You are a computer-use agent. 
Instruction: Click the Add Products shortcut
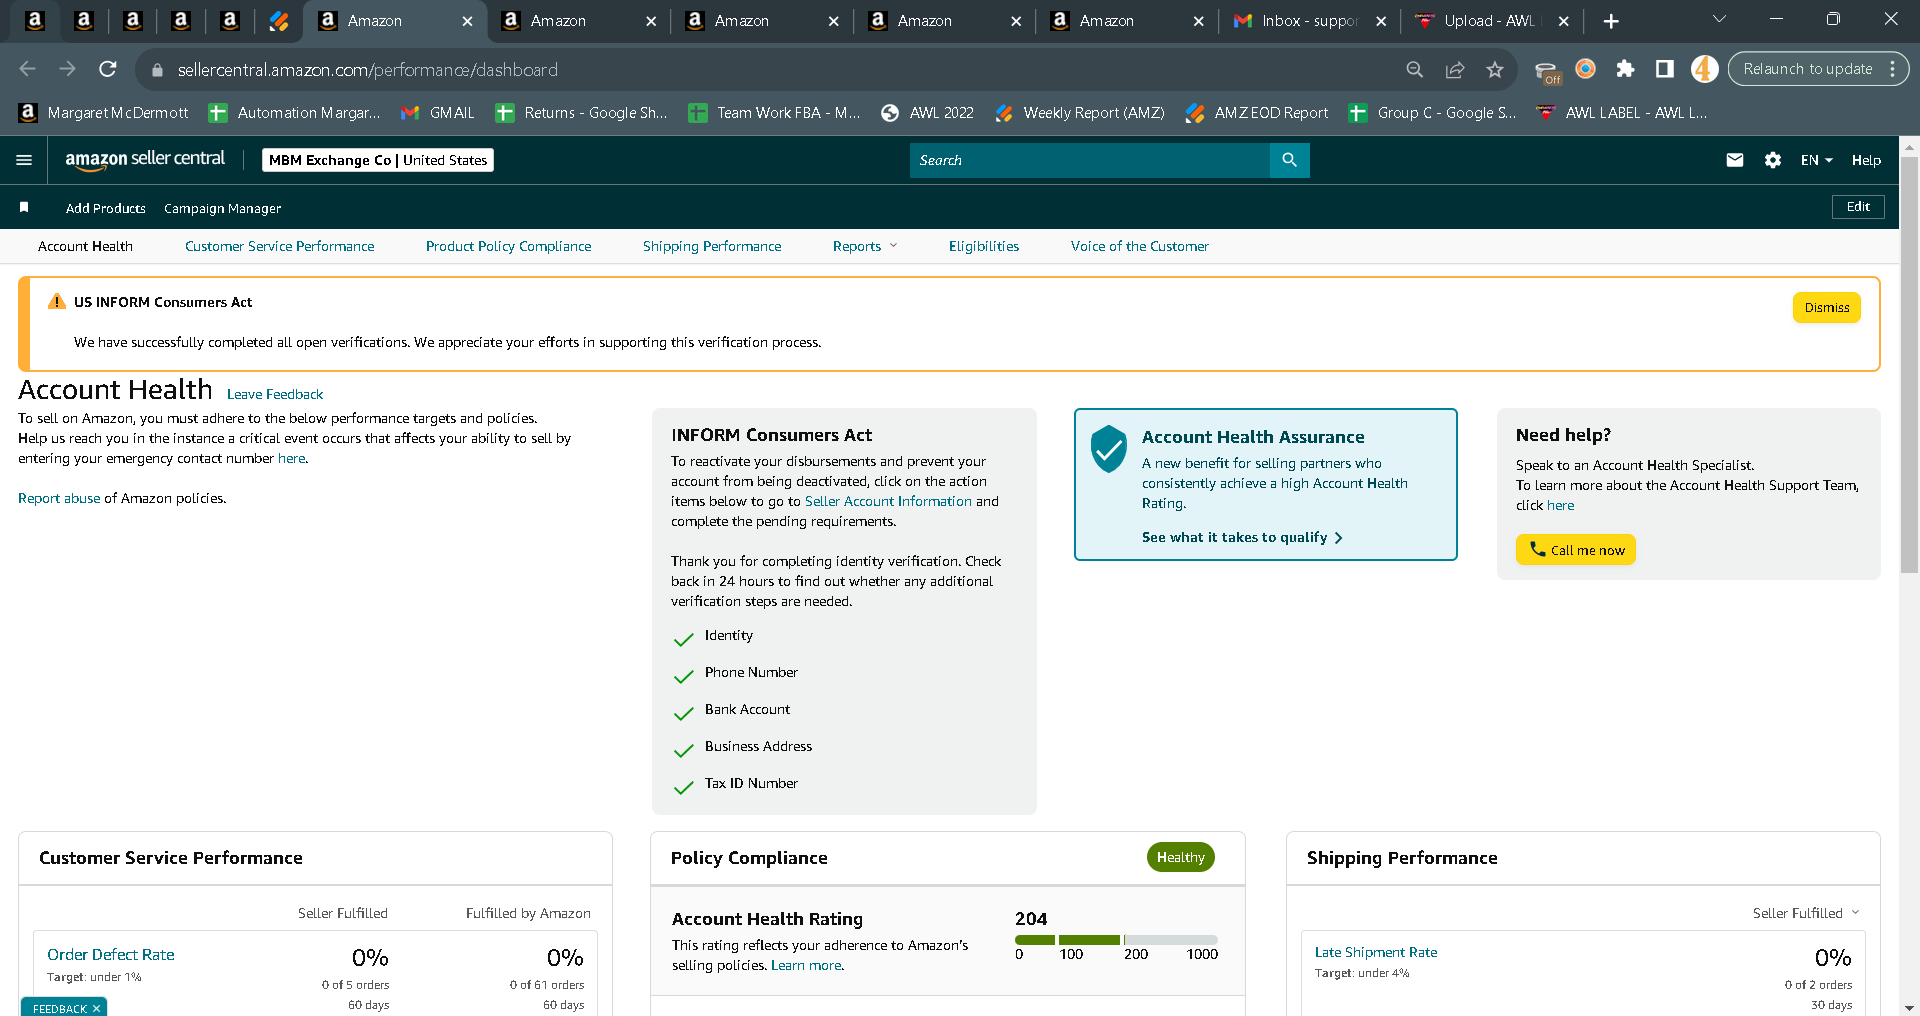106,208
